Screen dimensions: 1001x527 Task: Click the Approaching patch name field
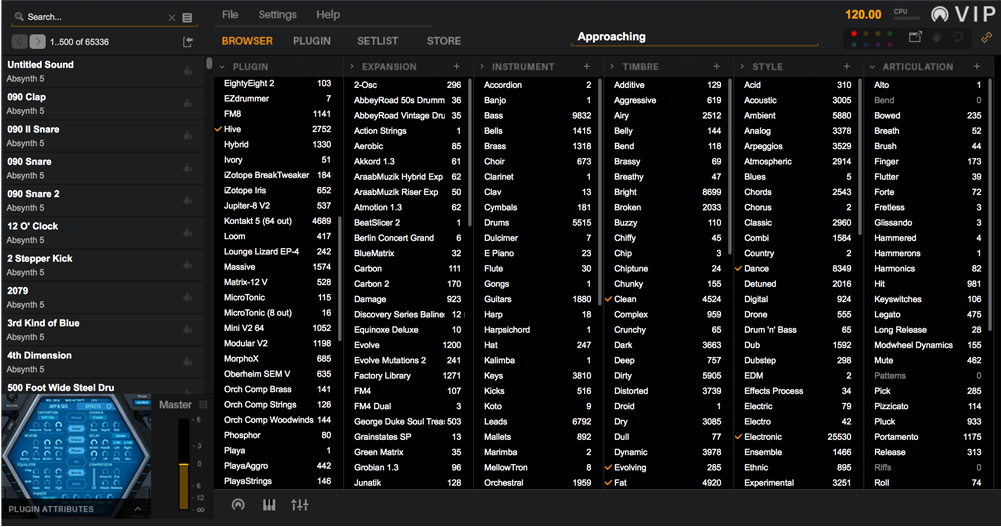pos(694,37)
